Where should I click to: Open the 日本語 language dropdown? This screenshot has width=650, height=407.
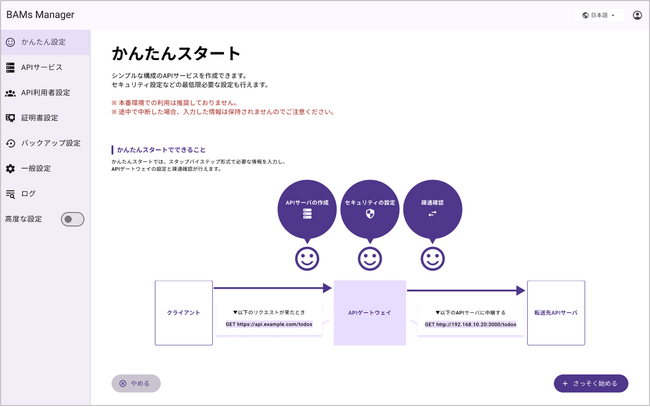click(599, 15)
